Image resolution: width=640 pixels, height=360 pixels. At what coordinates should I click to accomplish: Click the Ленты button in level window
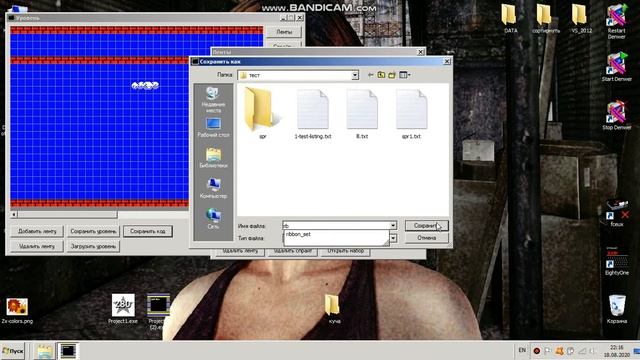[284, 31]
